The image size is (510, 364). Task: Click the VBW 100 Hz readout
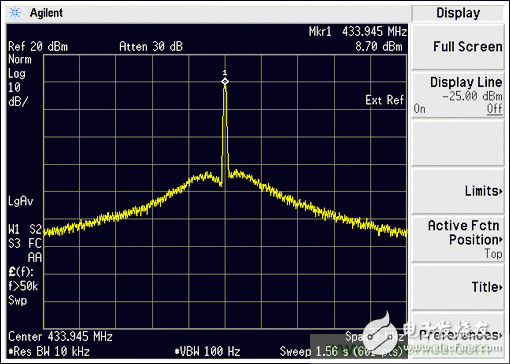(x=207, y=351)
